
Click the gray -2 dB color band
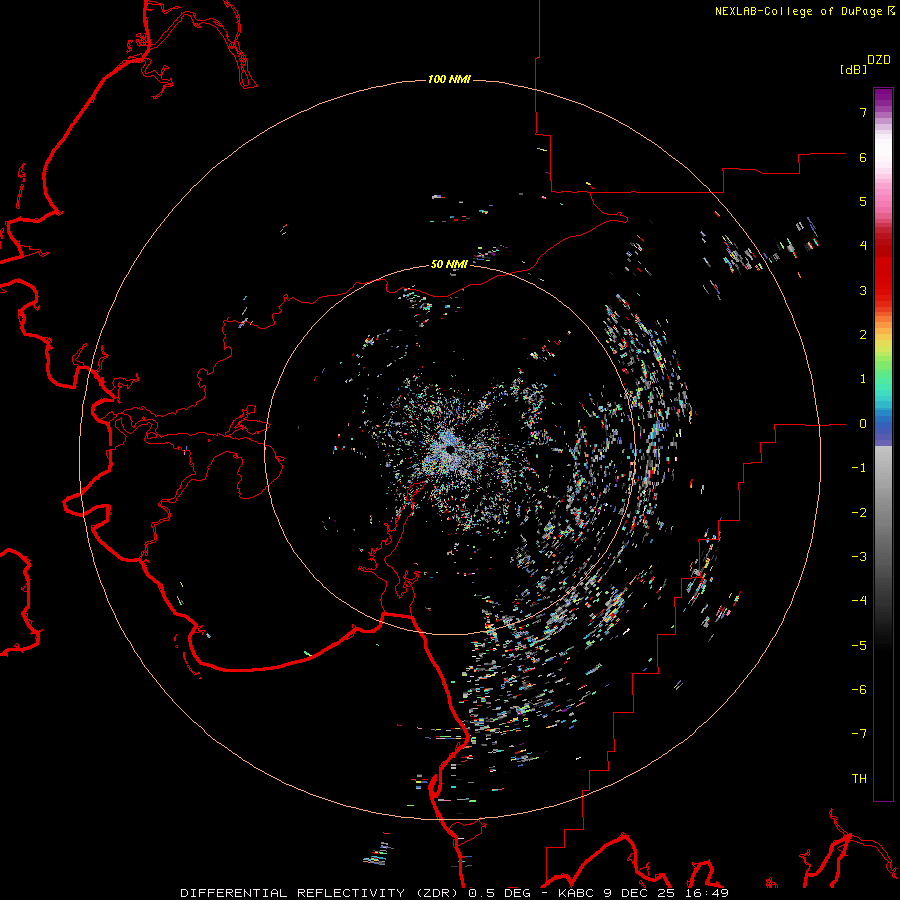click(x=883, y=513)
